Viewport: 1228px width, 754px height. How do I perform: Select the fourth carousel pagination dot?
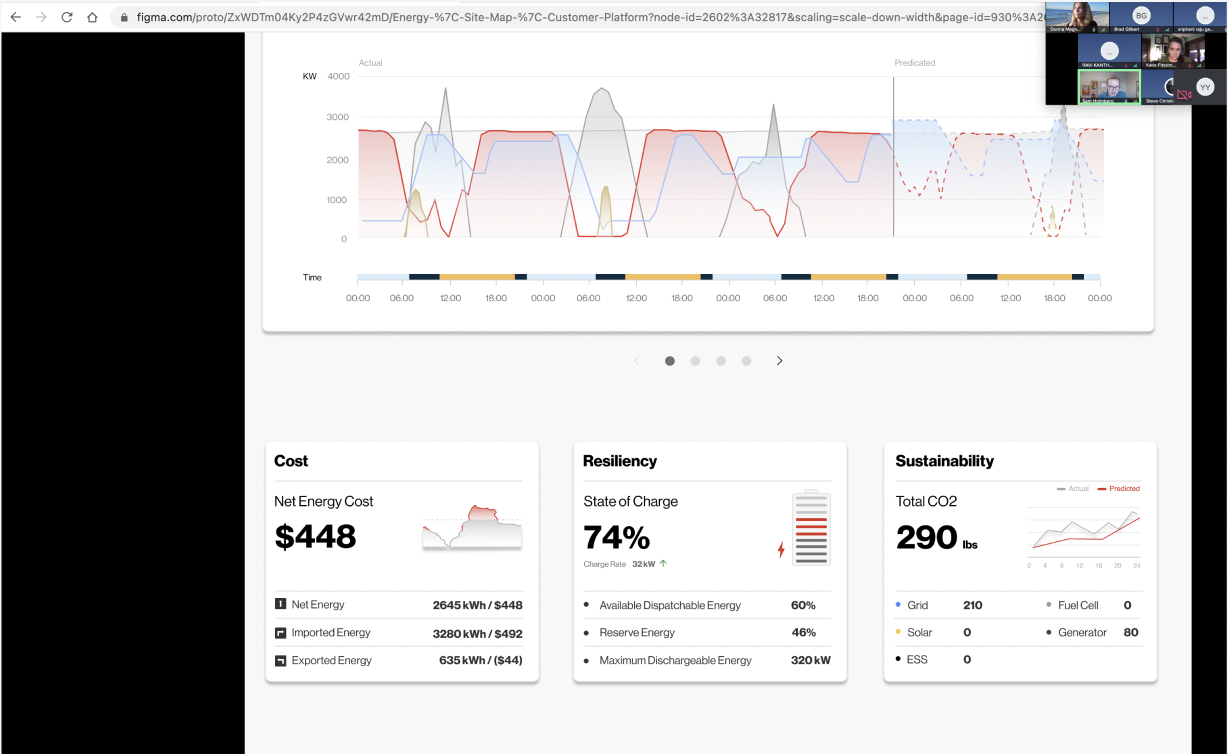click(746, 361)
